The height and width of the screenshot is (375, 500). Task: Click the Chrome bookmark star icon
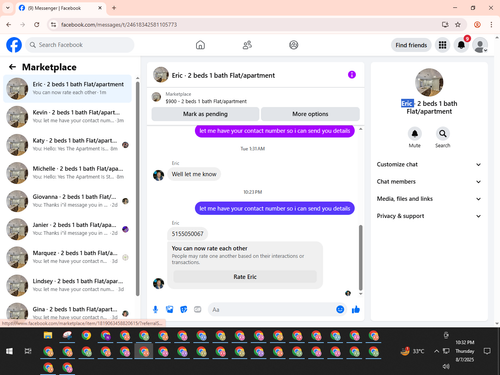click(x=458, y=25)
